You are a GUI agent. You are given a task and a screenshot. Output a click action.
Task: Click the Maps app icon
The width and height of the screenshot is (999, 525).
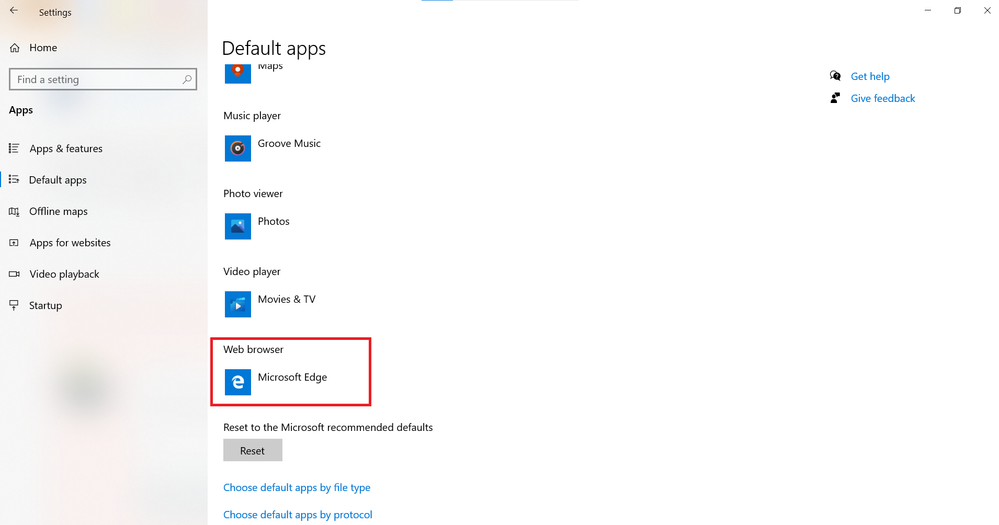[x=238, y=73]
